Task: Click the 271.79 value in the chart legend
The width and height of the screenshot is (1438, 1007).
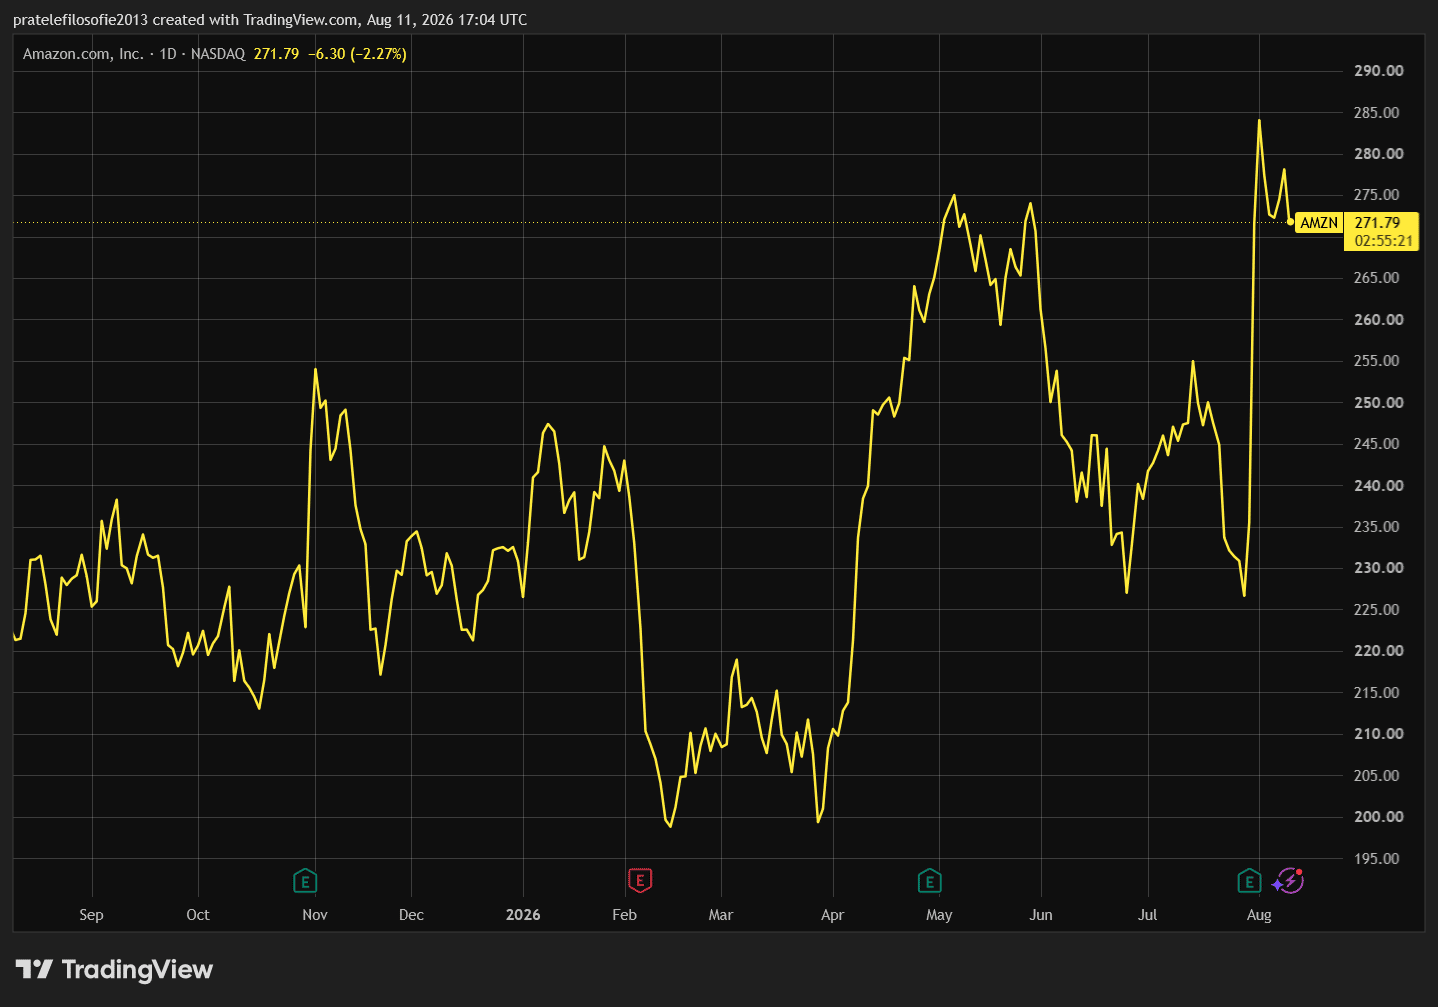Action: [276, 54]
